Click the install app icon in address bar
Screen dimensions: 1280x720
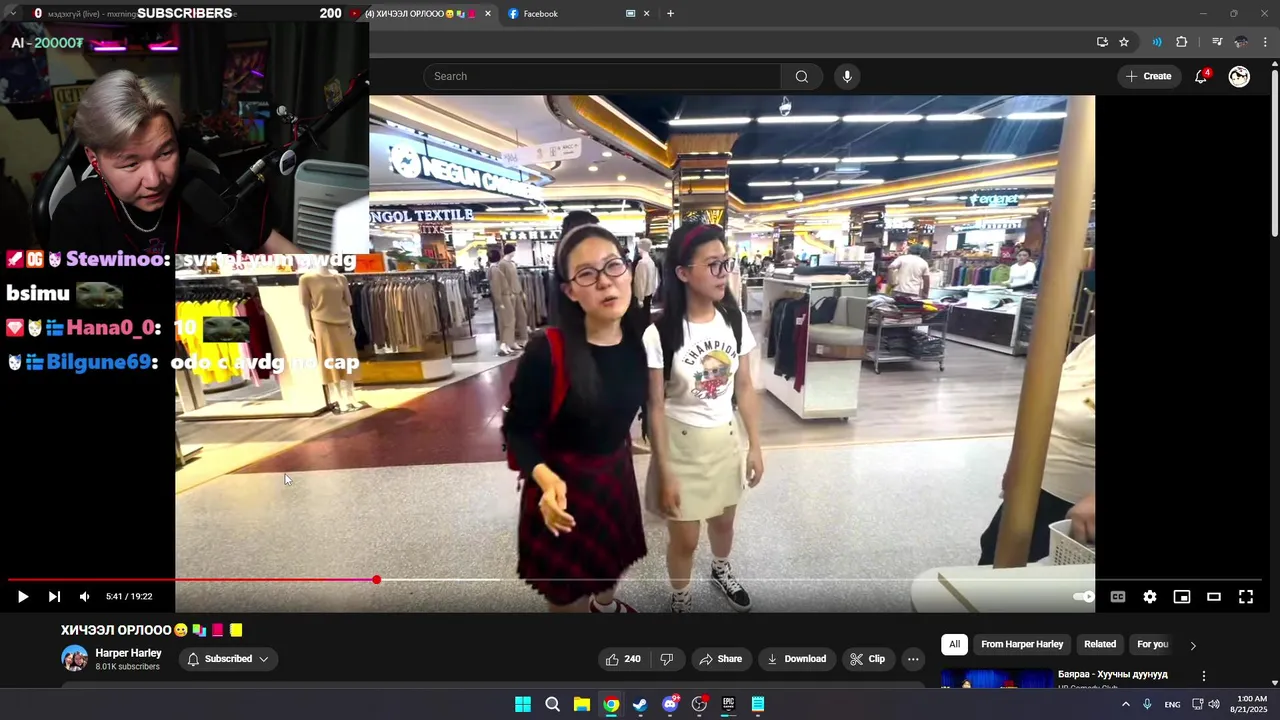[1102, 42]
